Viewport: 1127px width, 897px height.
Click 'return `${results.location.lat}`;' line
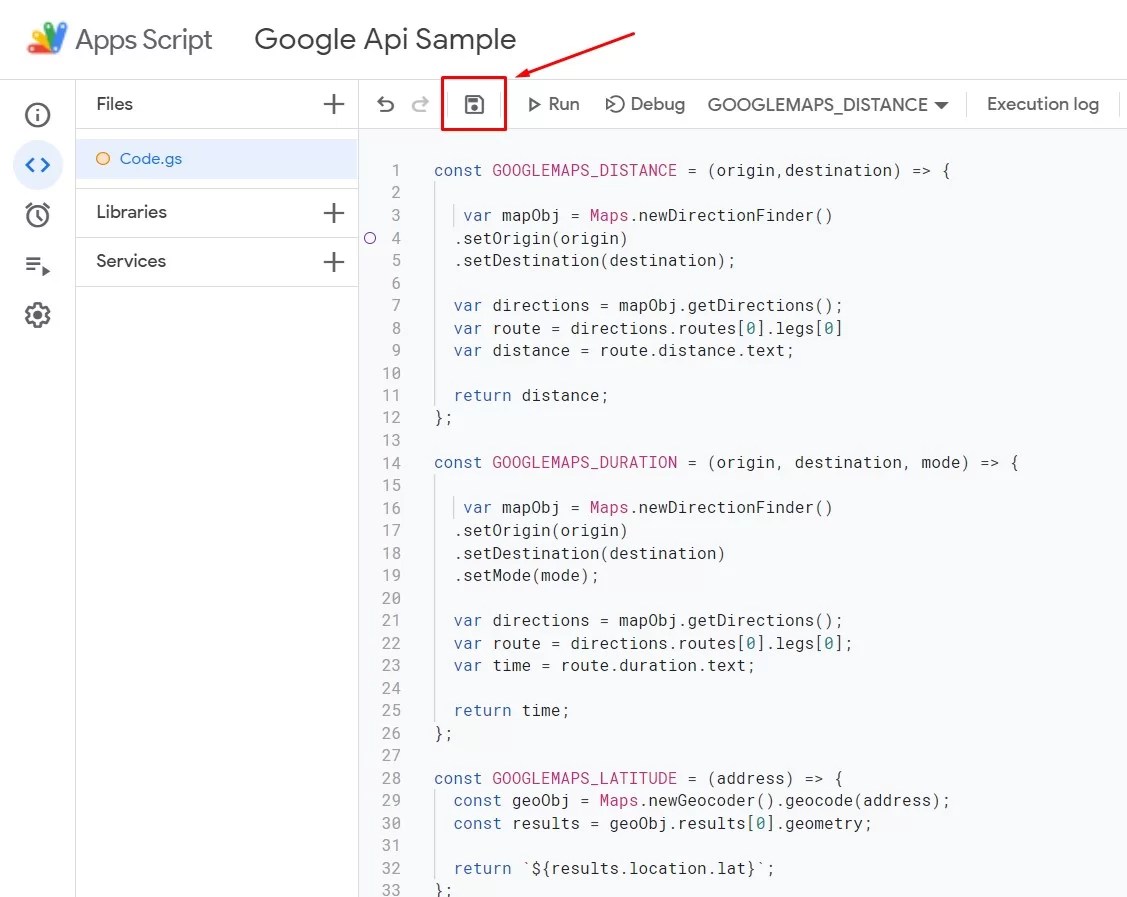coord(614,868)
